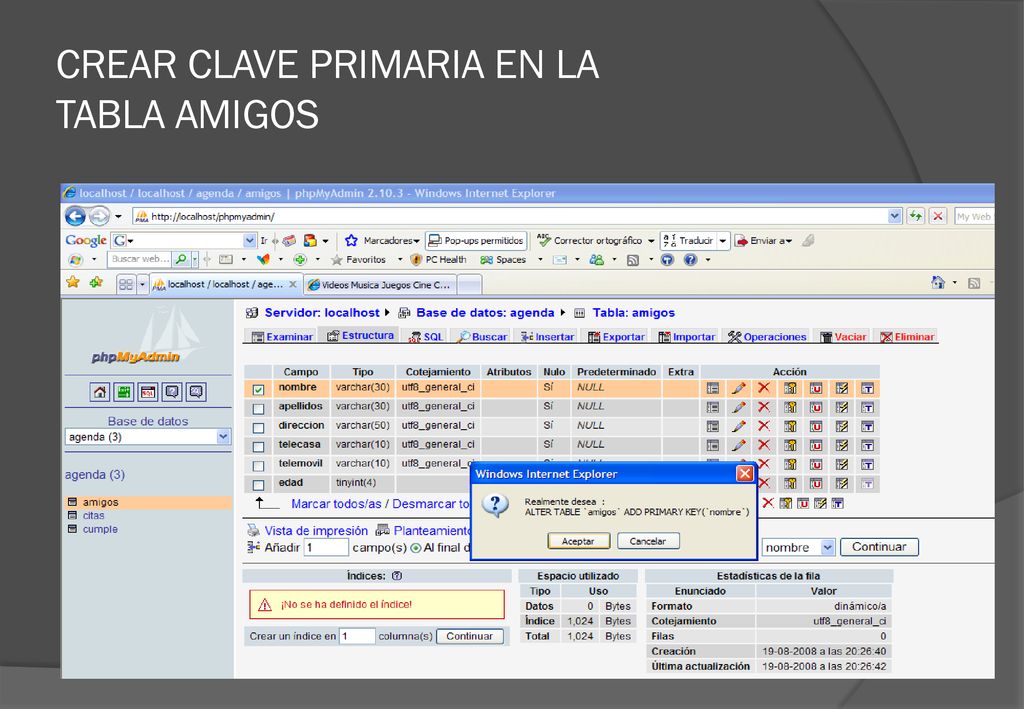Click the green Log out icon in sidebar
This screenshot has width=1024, height=709.
124,392
